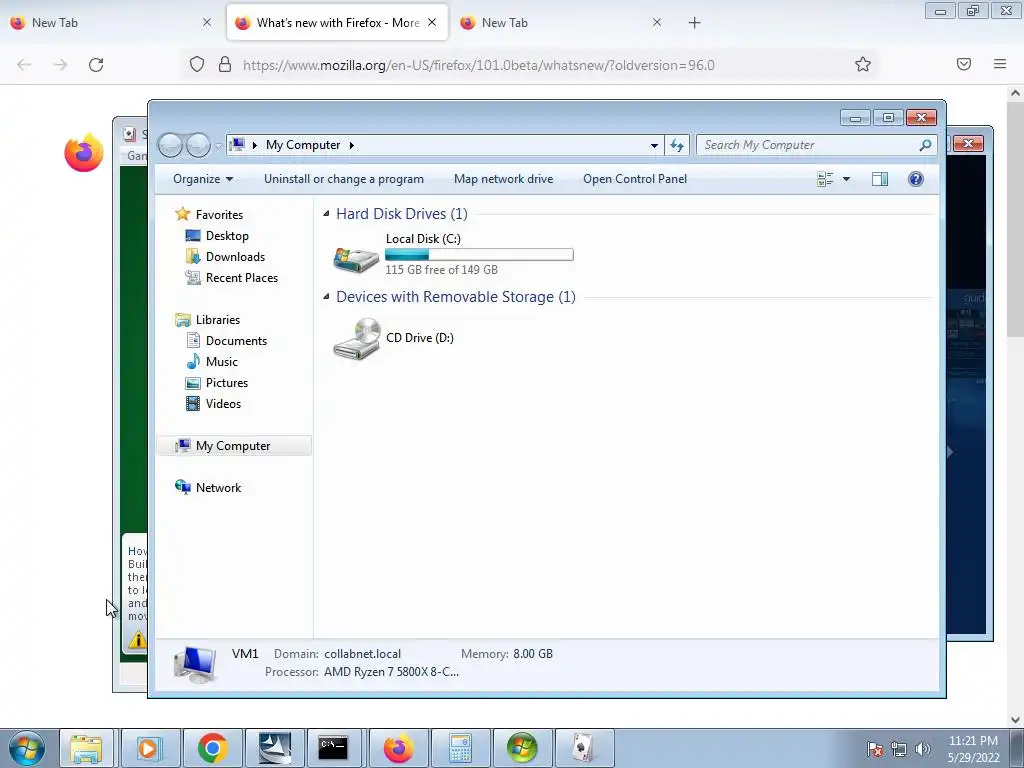Click the site security padlock icon

(225, 65)
